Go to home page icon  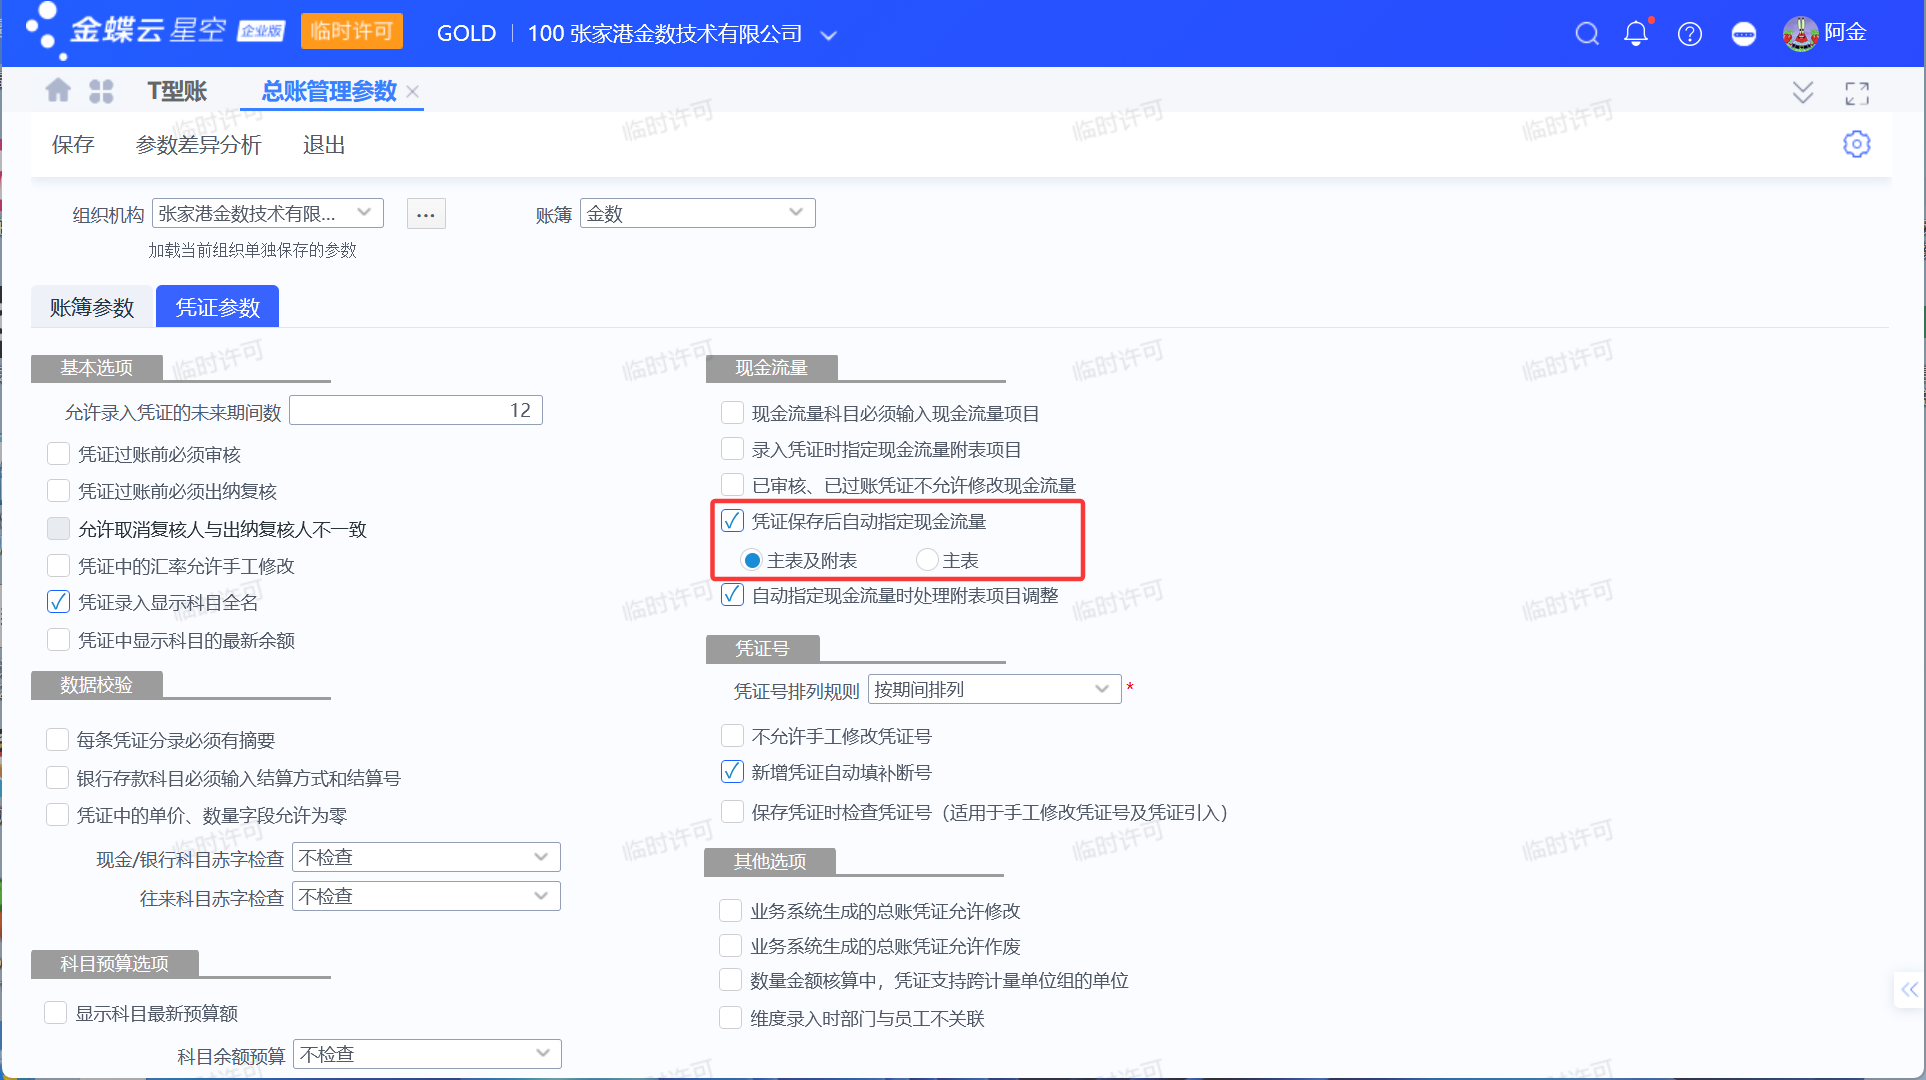coord(58,91)
